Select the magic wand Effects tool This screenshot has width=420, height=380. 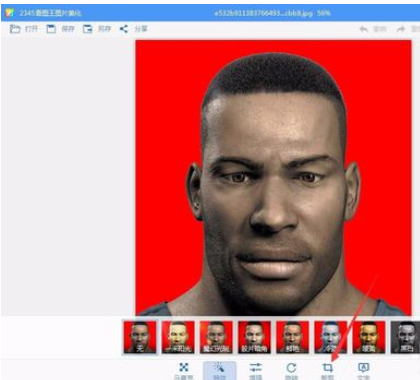220,368
